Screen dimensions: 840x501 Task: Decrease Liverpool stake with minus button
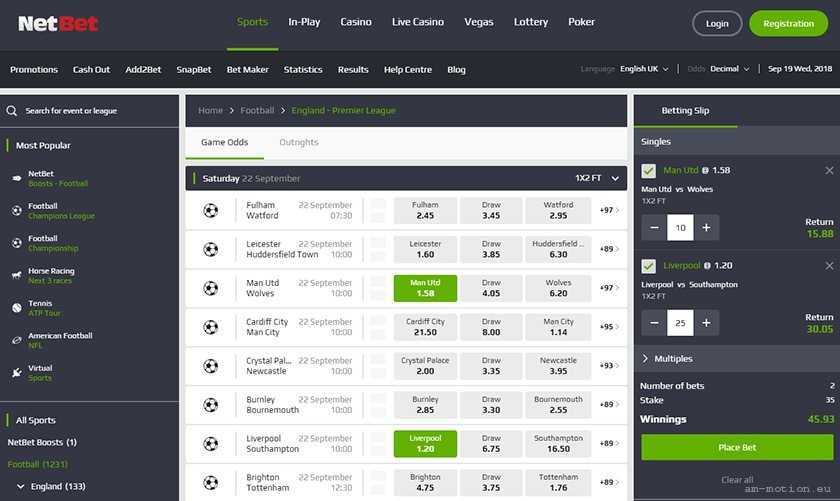[x=654, y=323]
